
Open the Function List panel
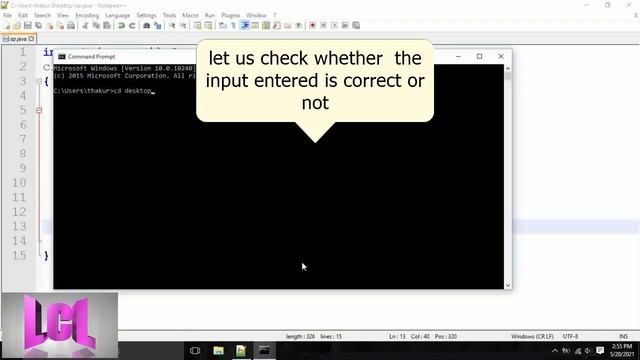coord(277,26)
